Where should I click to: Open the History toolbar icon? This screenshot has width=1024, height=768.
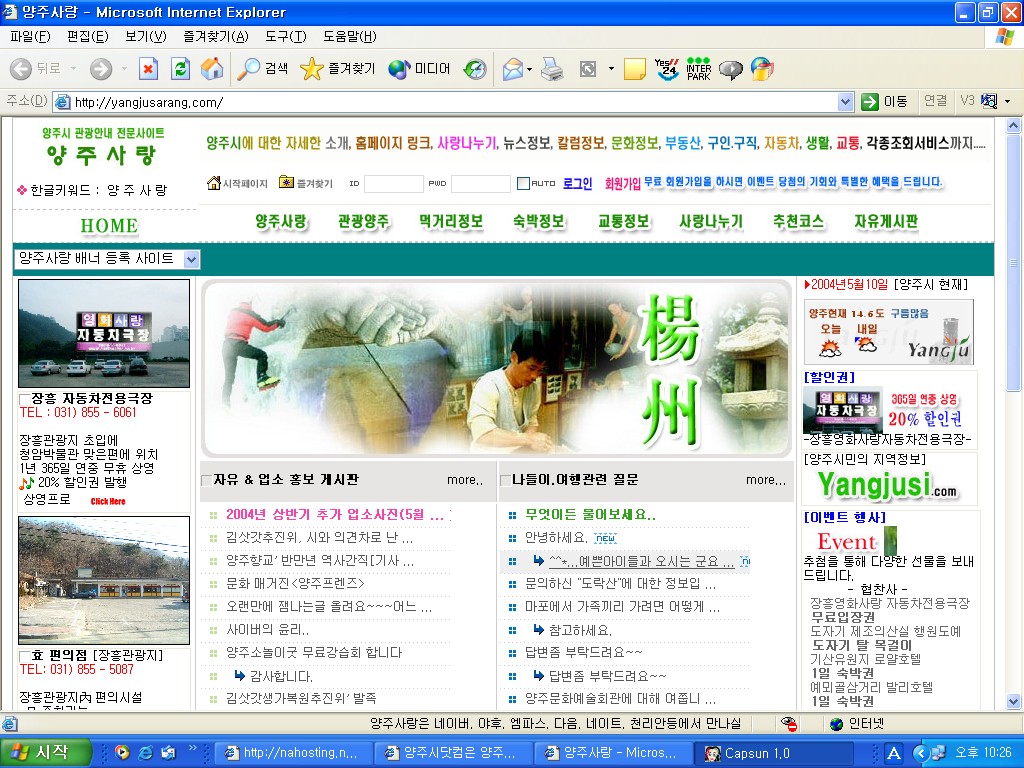[x=475, y=69]
